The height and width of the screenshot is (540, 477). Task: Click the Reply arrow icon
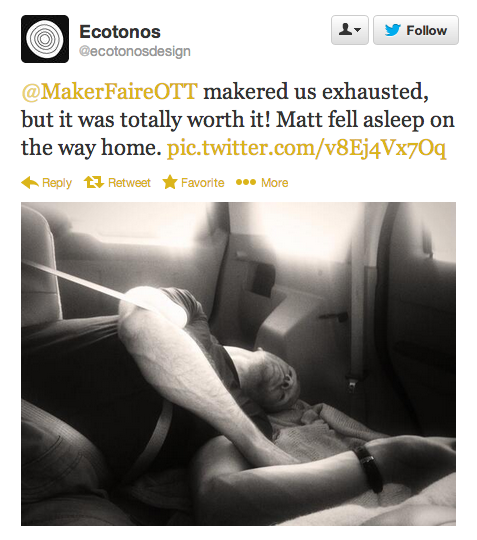[x=30, y=183]
